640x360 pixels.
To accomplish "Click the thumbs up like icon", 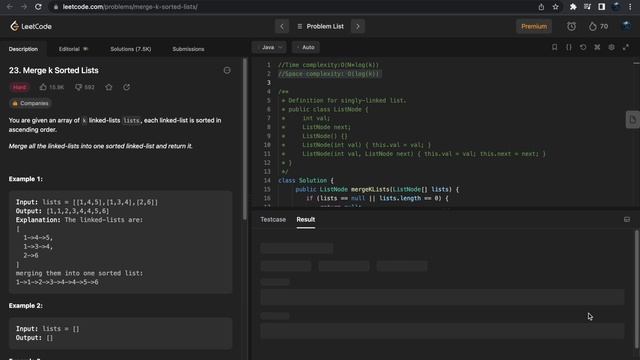I will coord(43,87).
